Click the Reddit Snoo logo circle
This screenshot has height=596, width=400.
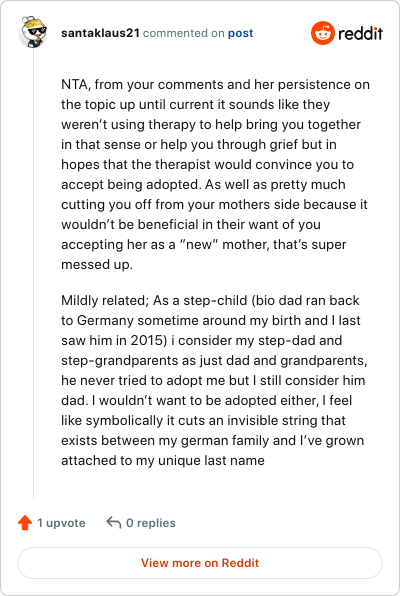tap(323, 33)
